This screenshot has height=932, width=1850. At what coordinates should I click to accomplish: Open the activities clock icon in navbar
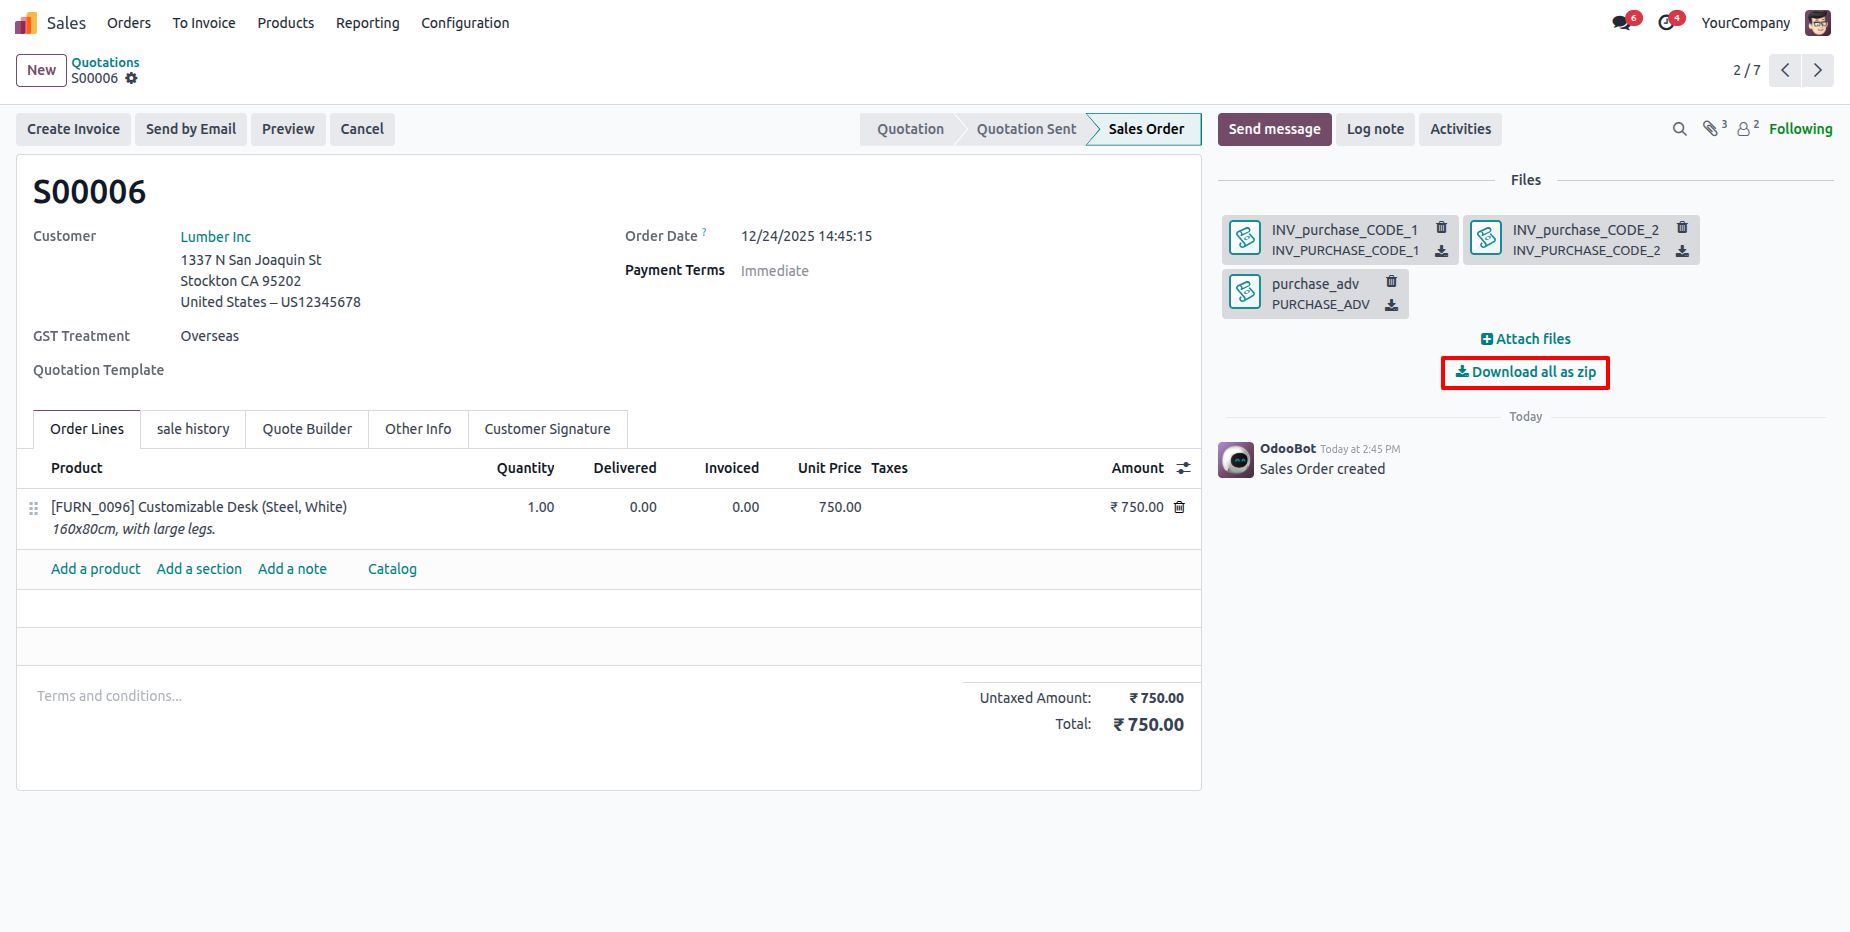[1666, 23]
